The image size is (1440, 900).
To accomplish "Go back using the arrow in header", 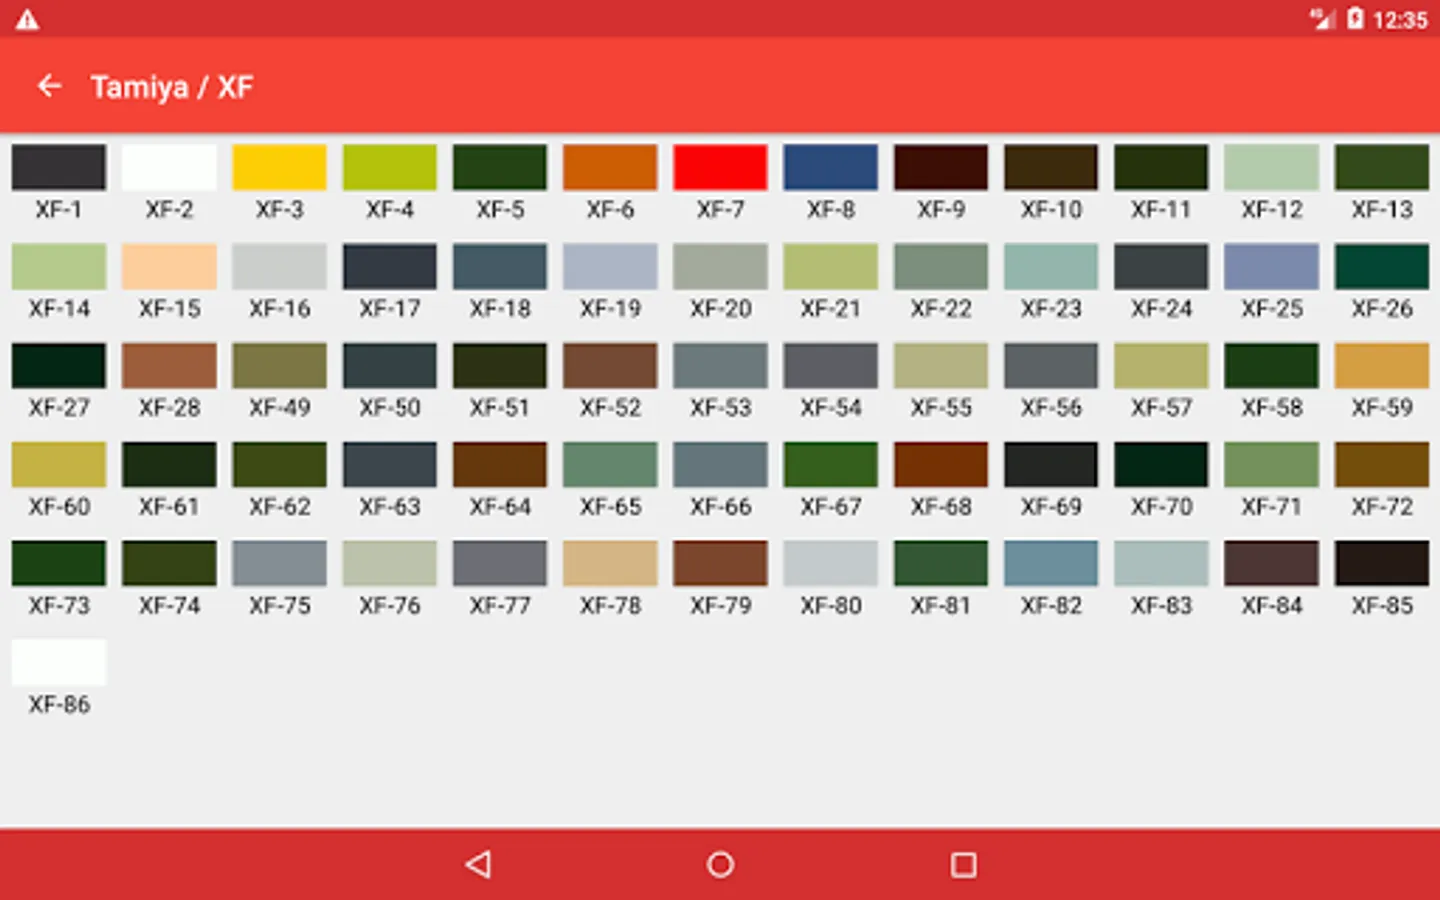I will point(49,87).
